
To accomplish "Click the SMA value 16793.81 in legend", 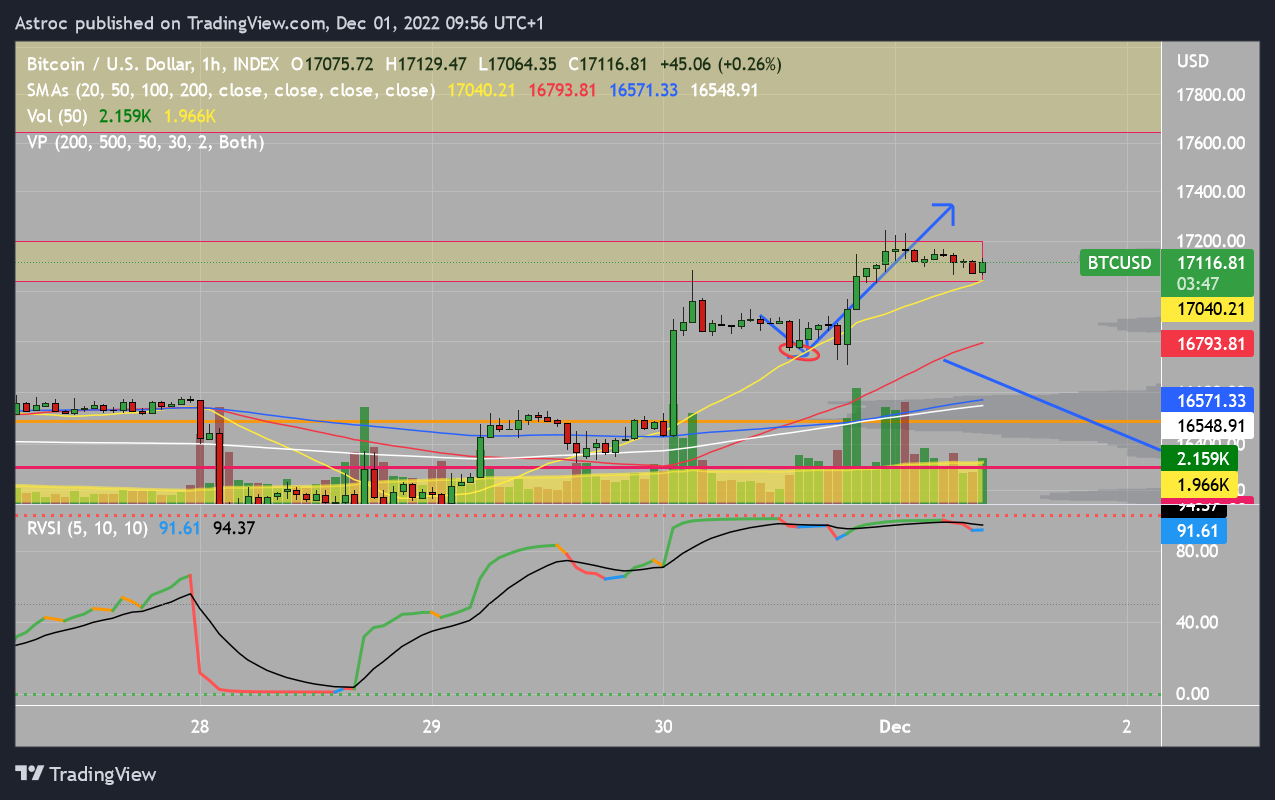I will (562, 90).
